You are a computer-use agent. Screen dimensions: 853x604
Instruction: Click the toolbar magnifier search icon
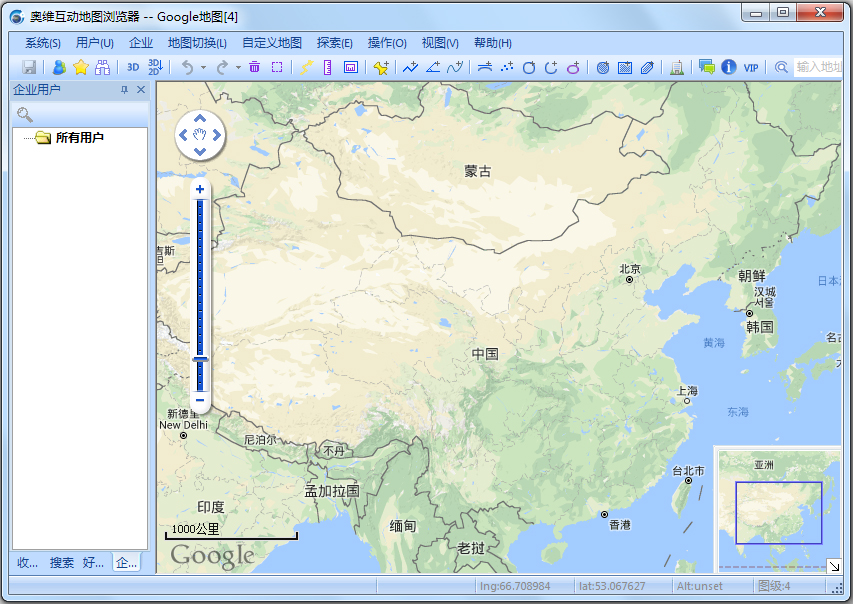point(782,67)
